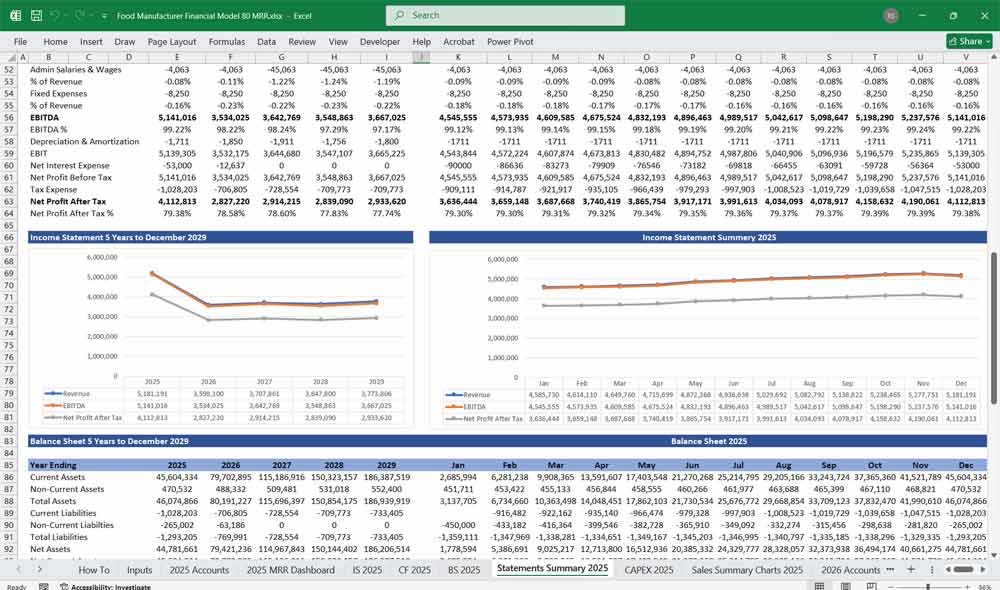Click the Save icon in title bar
Viewport: 1000px width, 590px height.
[x=36, y=16]
